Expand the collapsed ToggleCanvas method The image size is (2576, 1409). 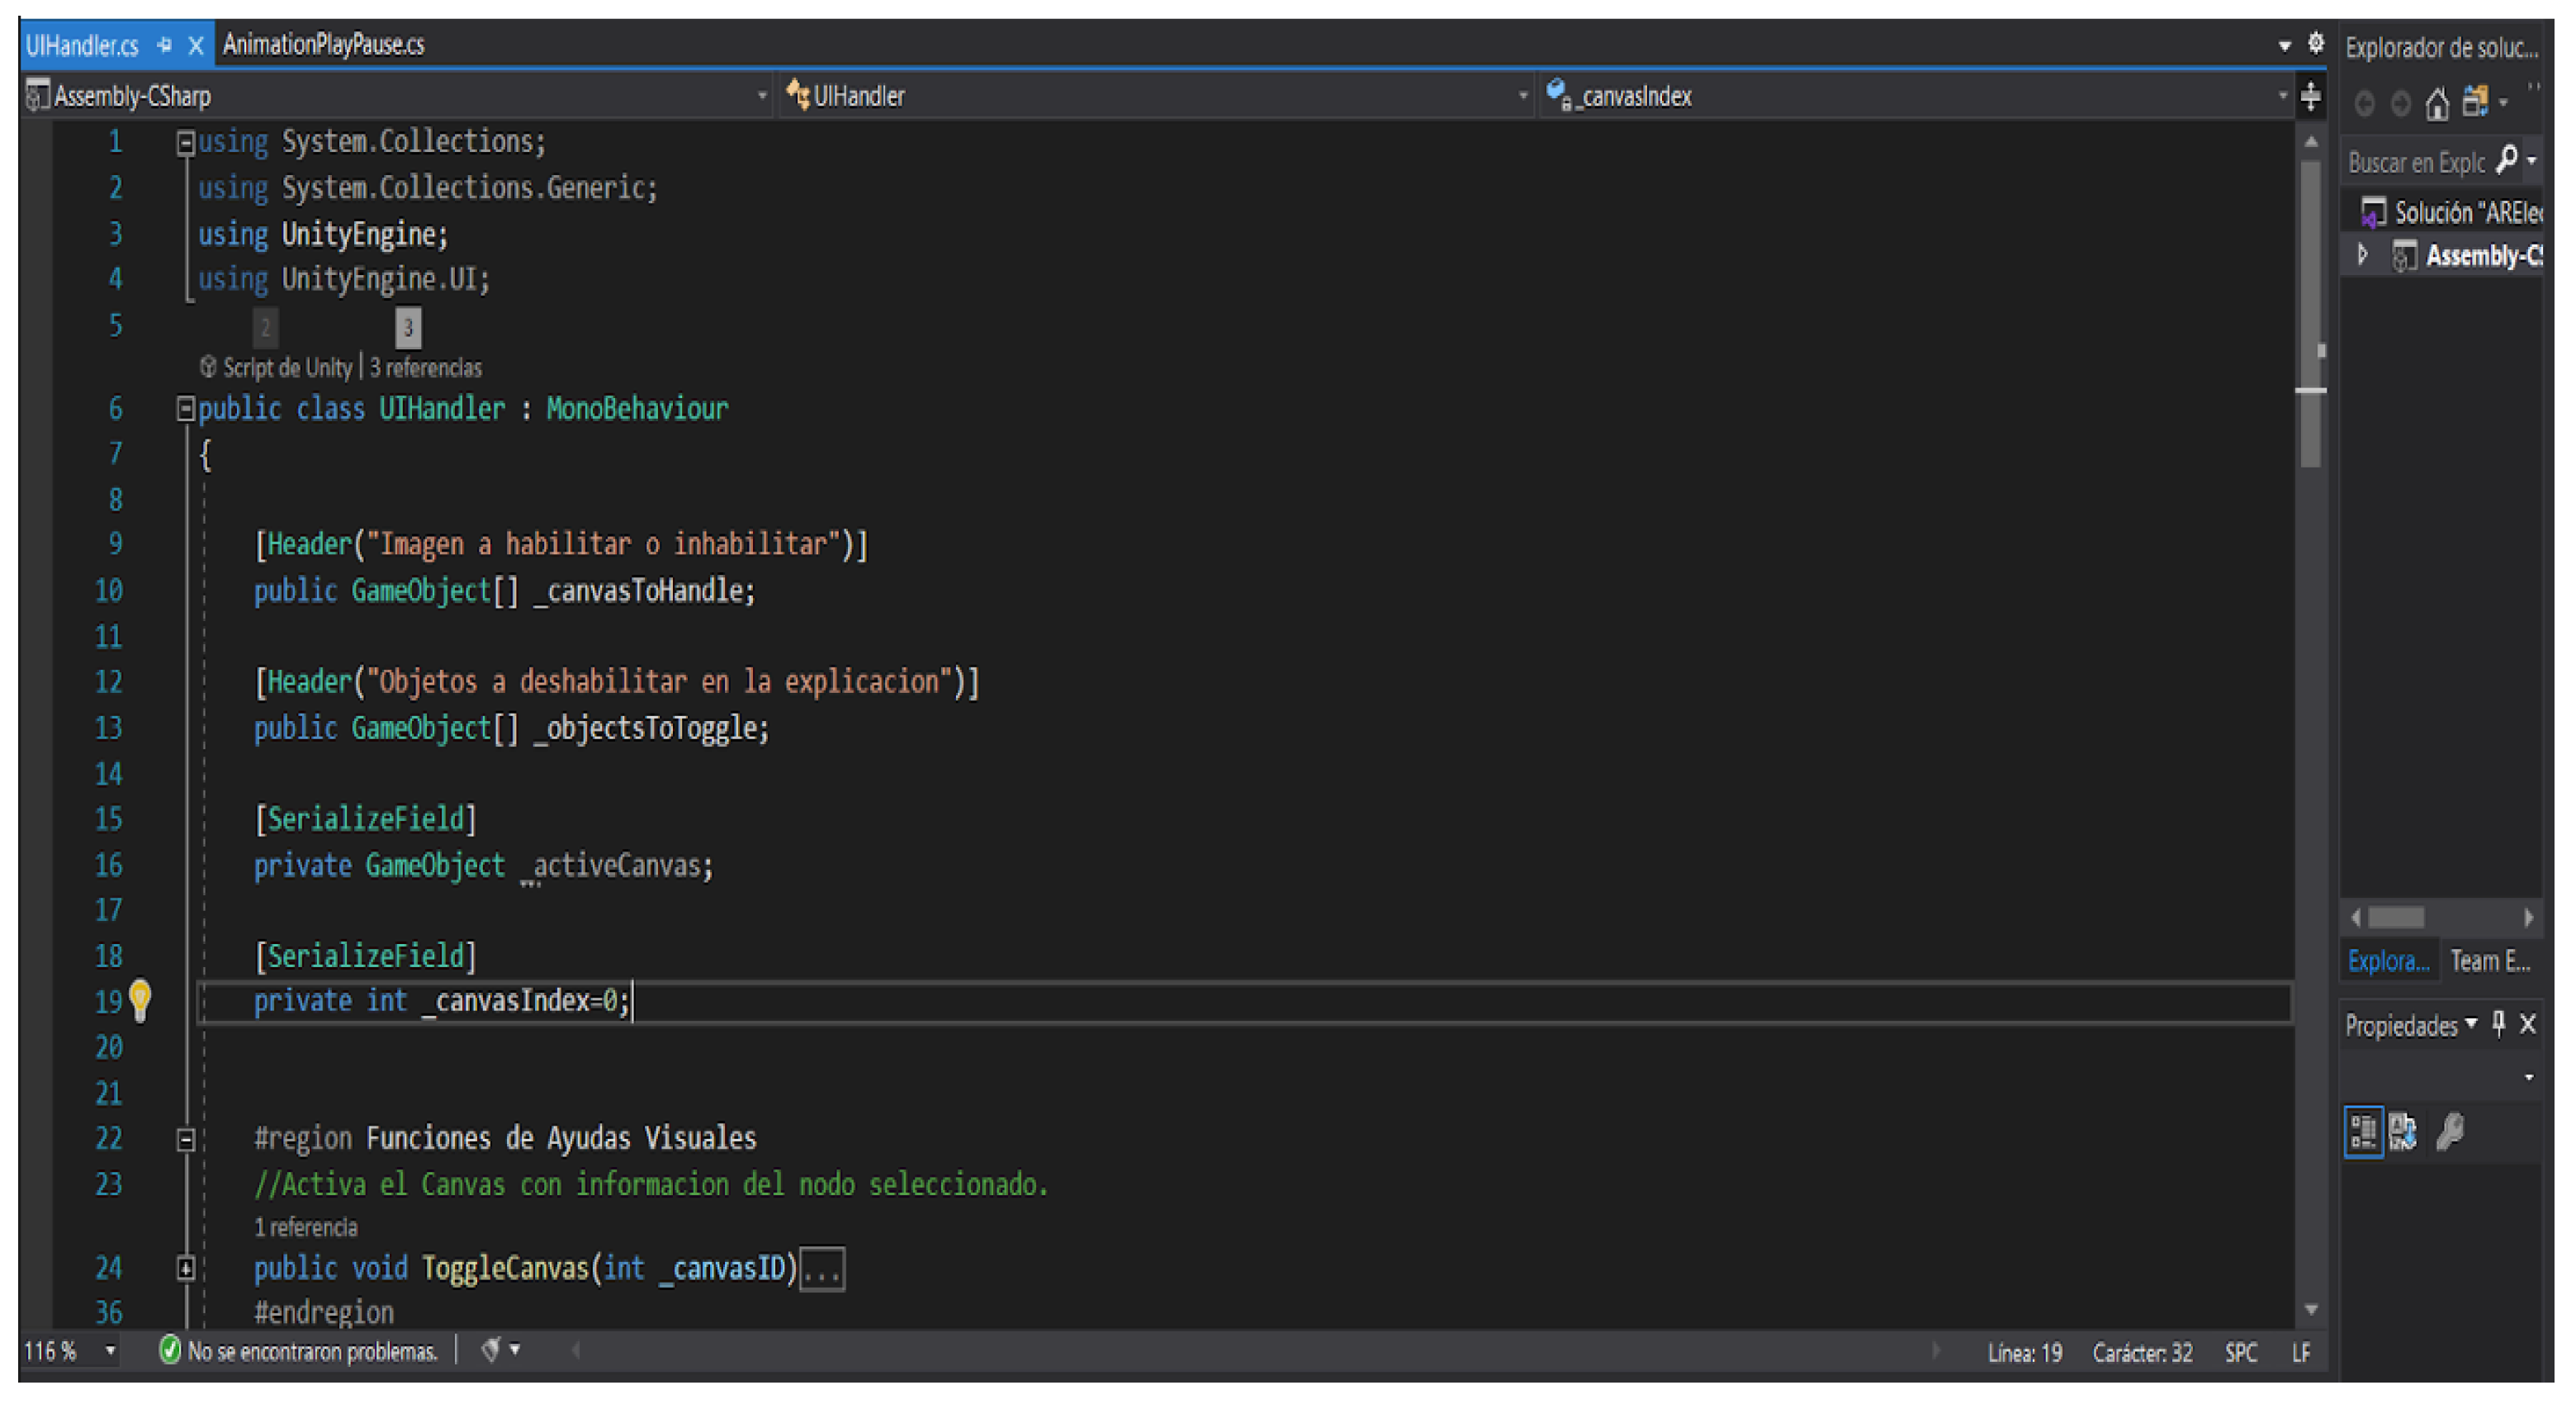[x=185, y=1268]
